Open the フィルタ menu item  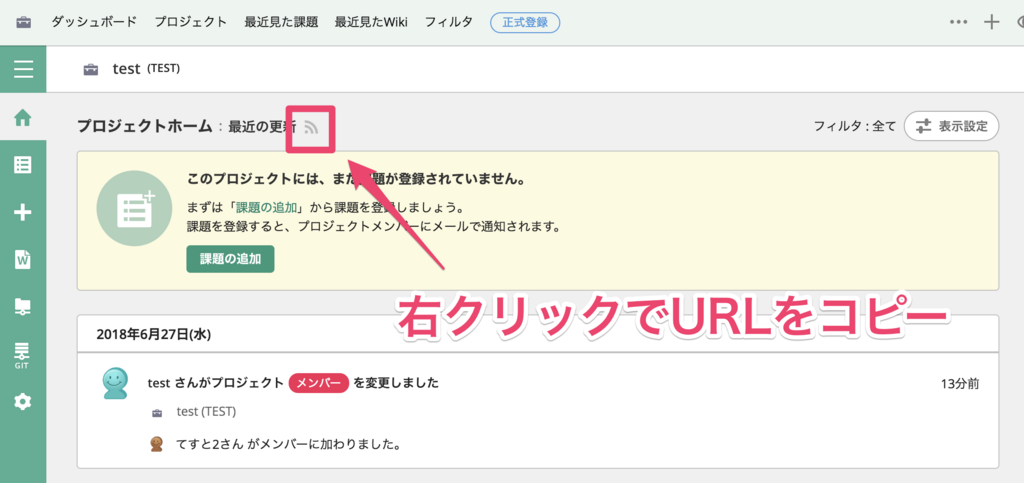[448, 22]
